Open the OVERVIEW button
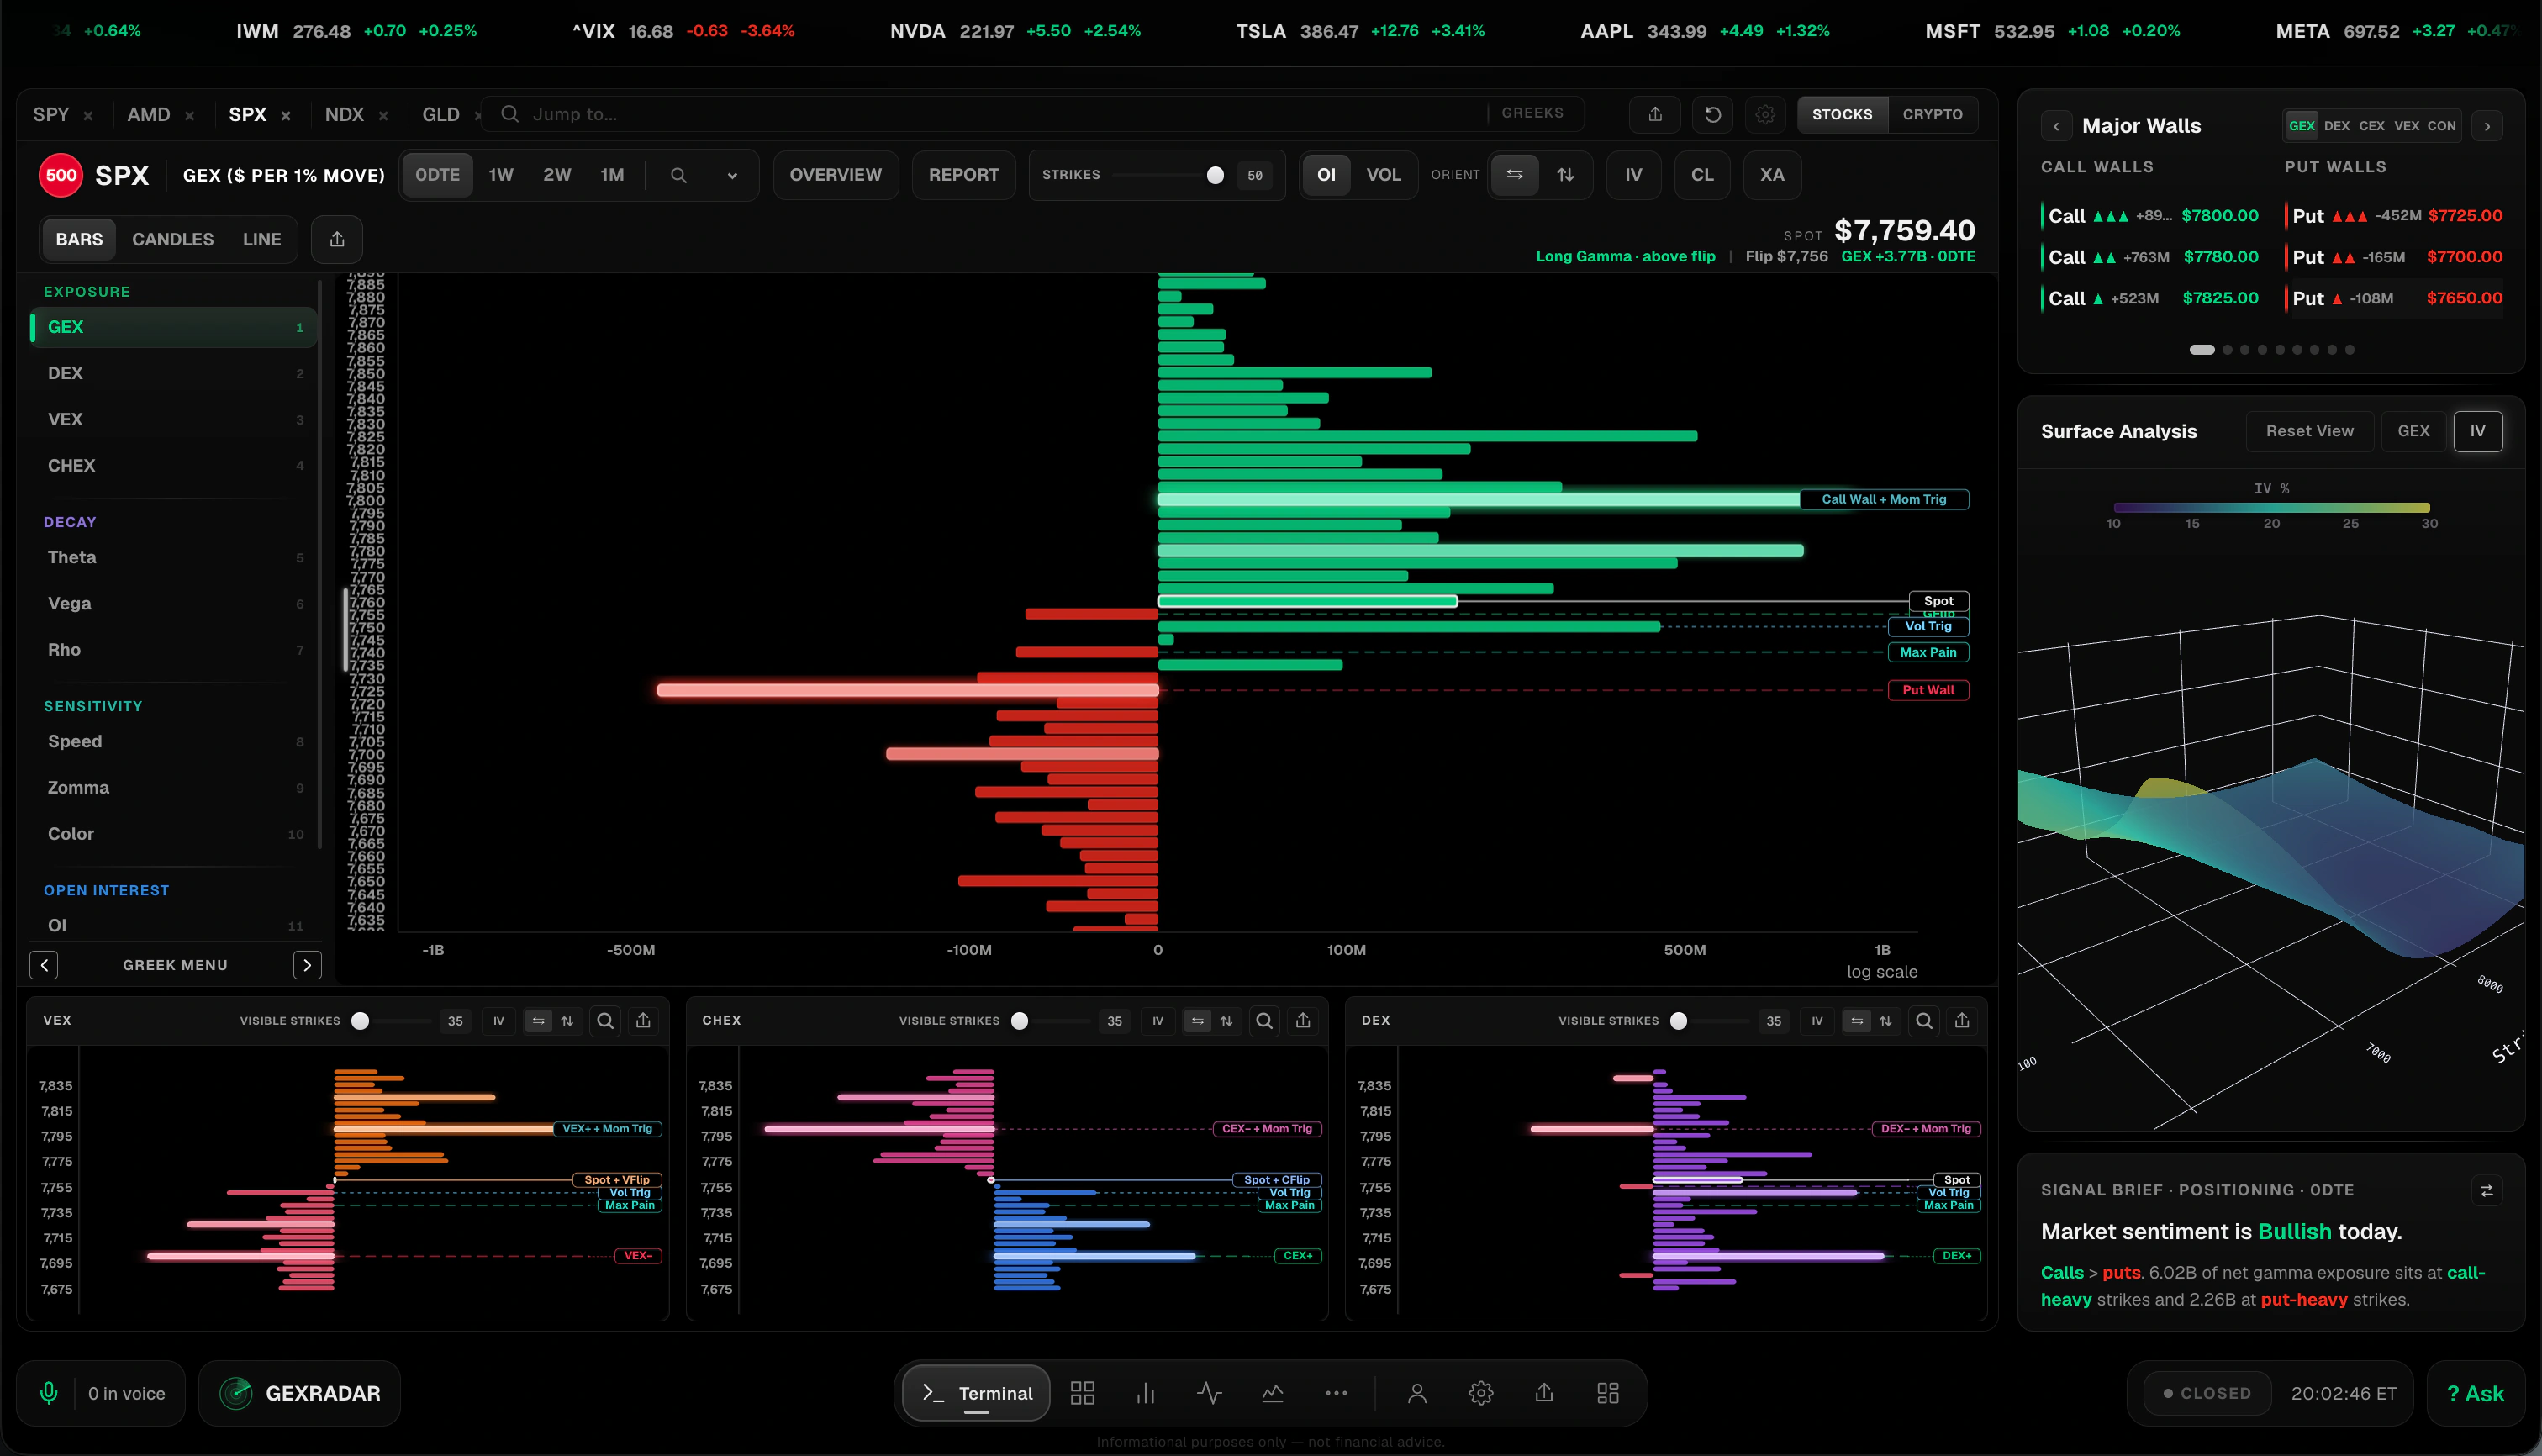This screenshot has width=2542, height=1456. pos(835,175)
